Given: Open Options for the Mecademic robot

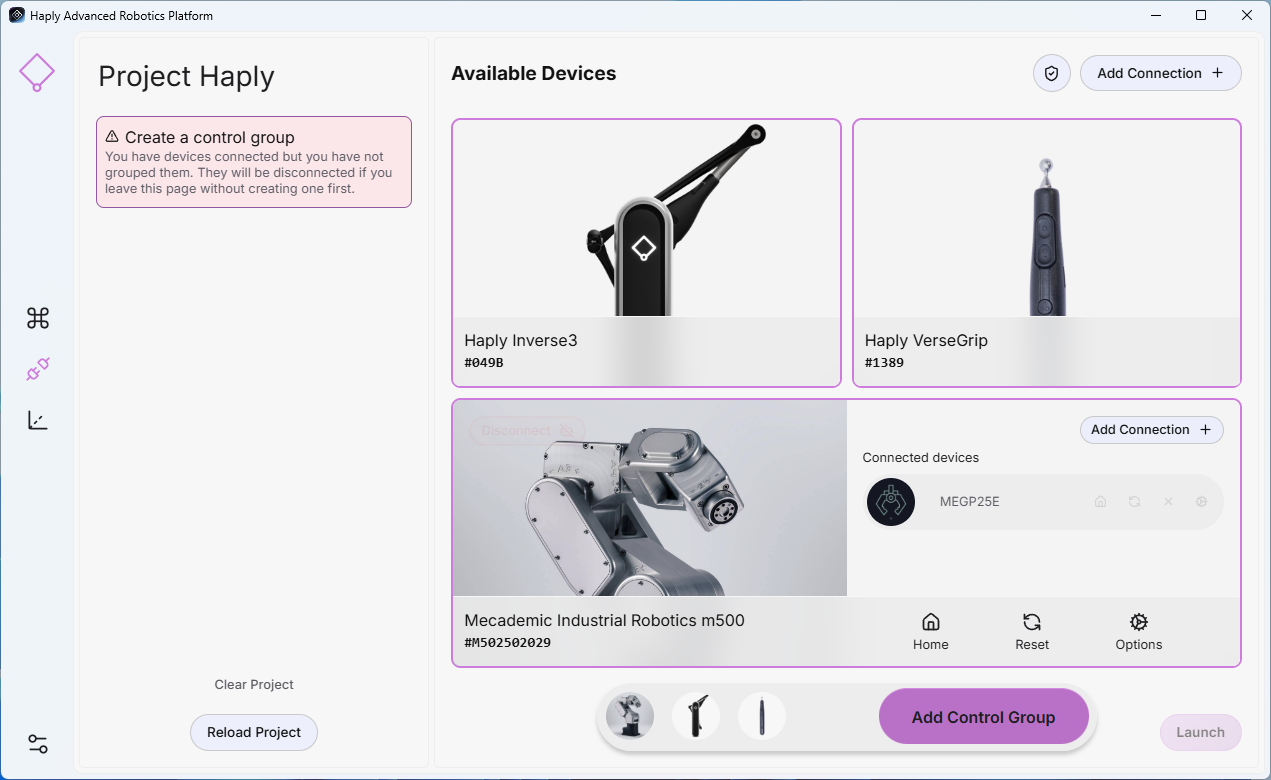Looking at the screenshot, I should [1139, 632].
